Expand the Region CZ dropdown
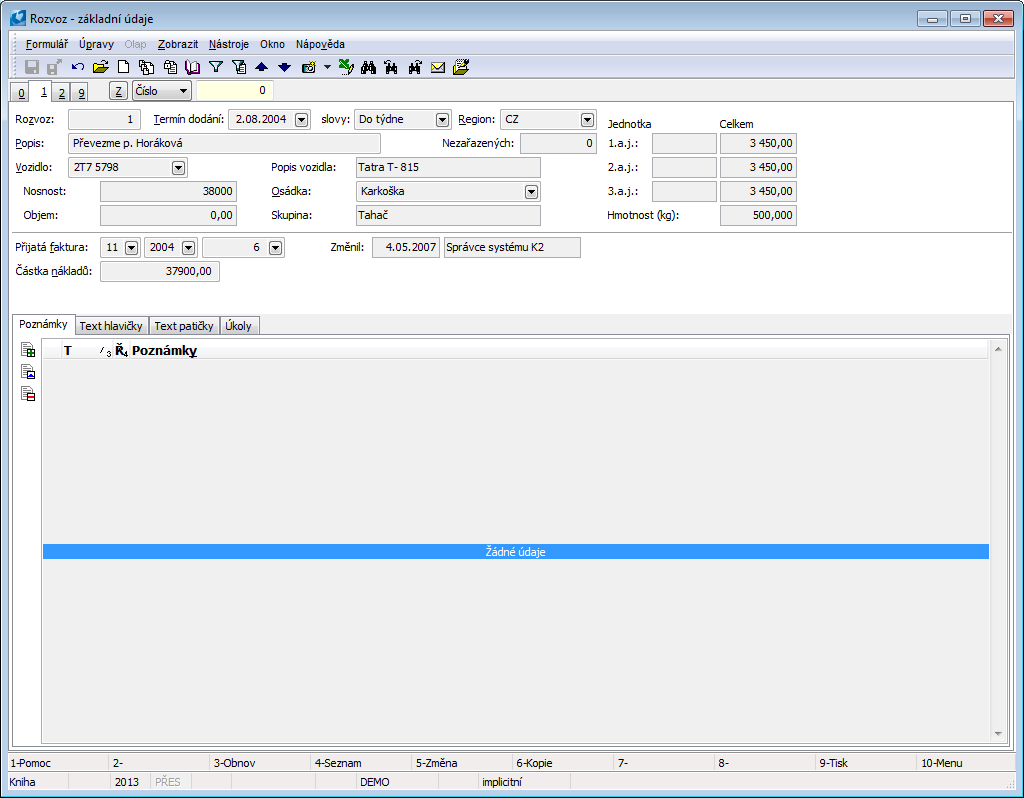Viewport: 1024px width, 798px height. [x=587, y=120]
